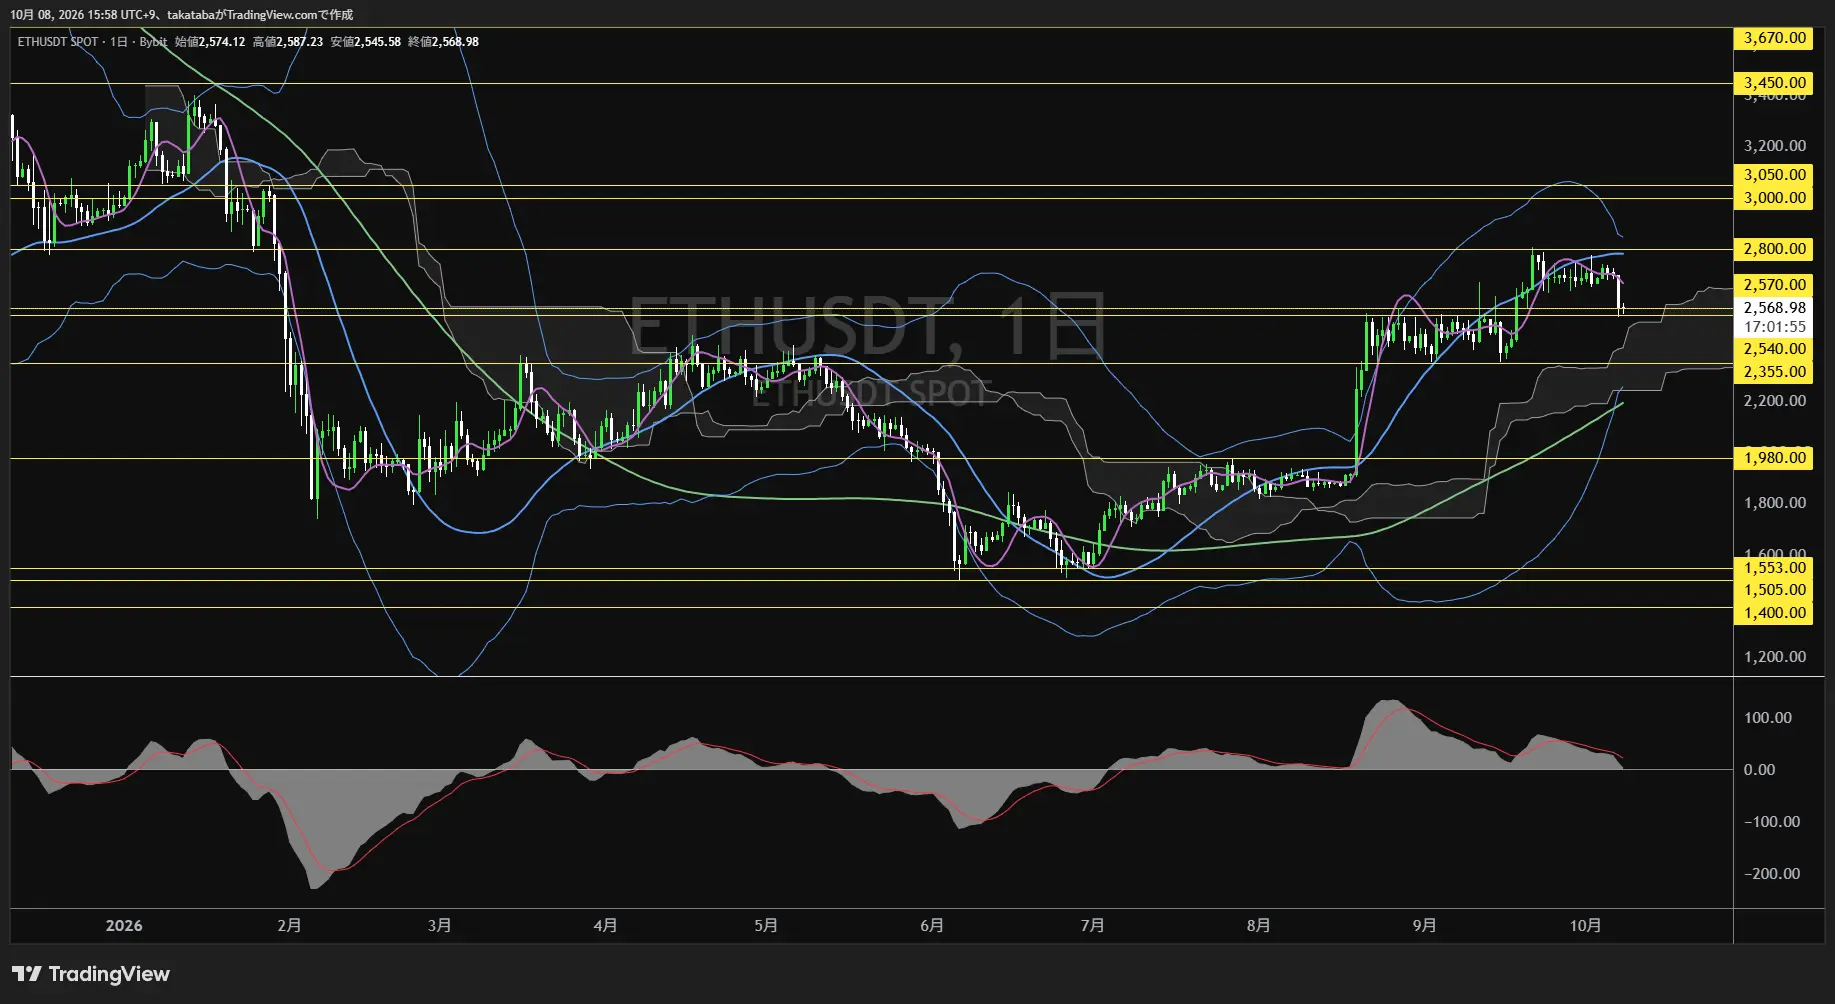The width and height of the screenshot is (1835, 1004).
Task: Select the 1,980.00 price line label
Action: [x=1773, y=458]
